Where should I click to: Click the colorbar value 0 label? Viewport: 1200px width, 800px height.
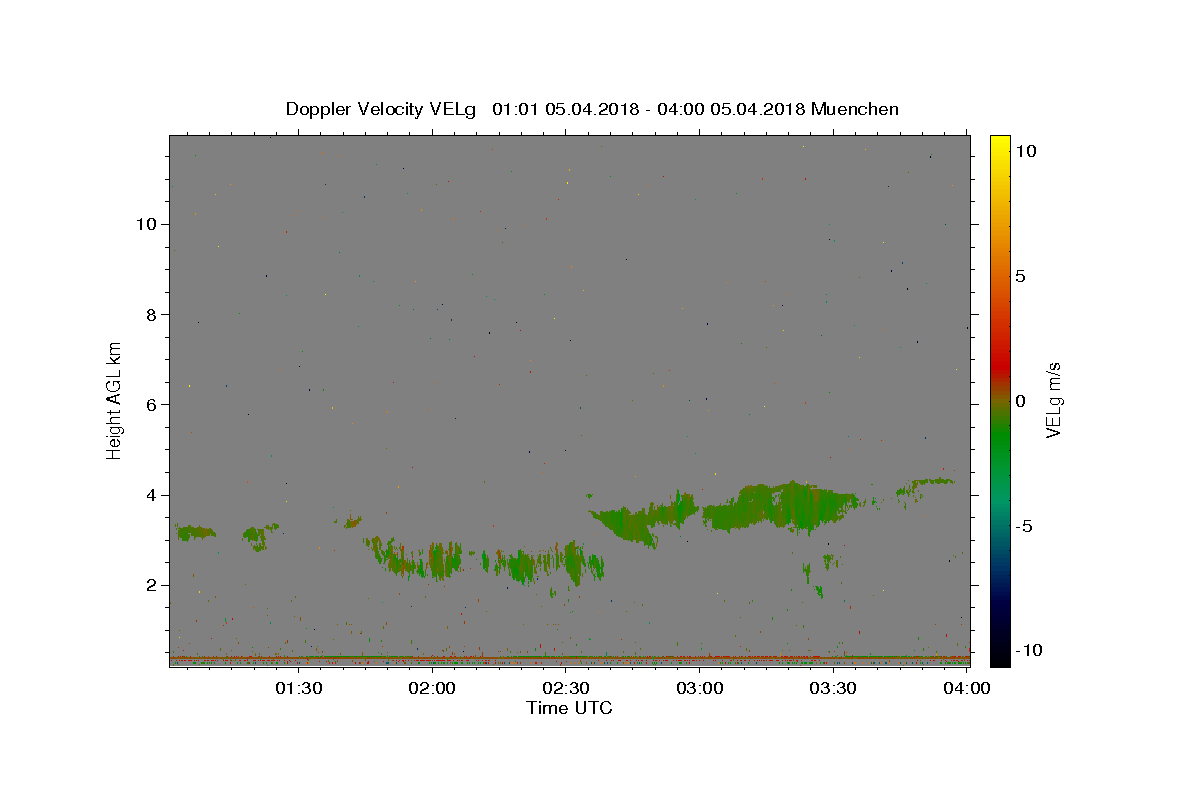[1021, 401]
